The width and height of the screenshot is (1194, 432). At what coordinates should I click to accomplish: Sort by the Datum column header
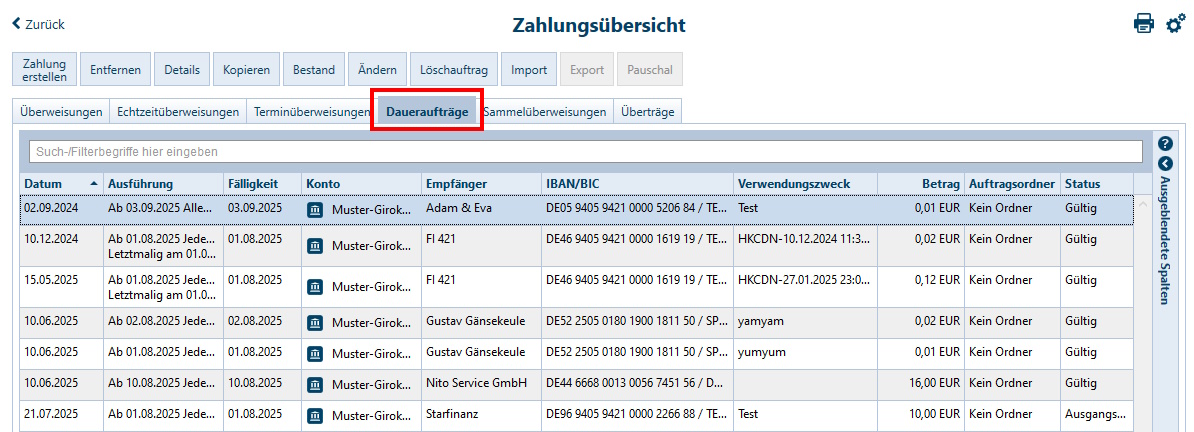pos(62,184)
